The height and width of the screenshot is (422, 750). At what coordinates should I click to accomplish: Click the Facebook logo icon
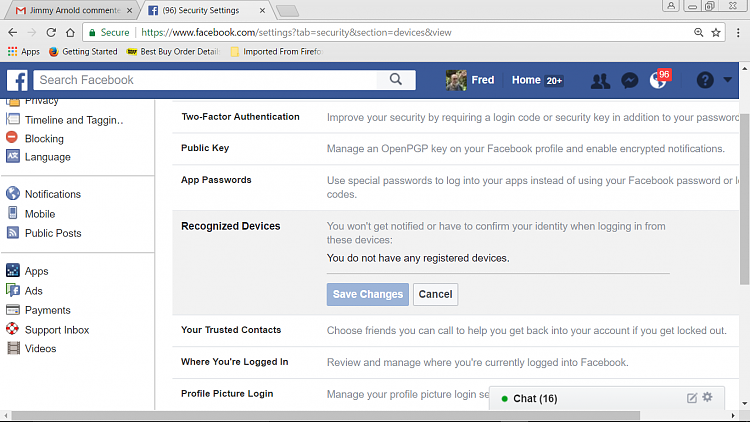(17, 80)
